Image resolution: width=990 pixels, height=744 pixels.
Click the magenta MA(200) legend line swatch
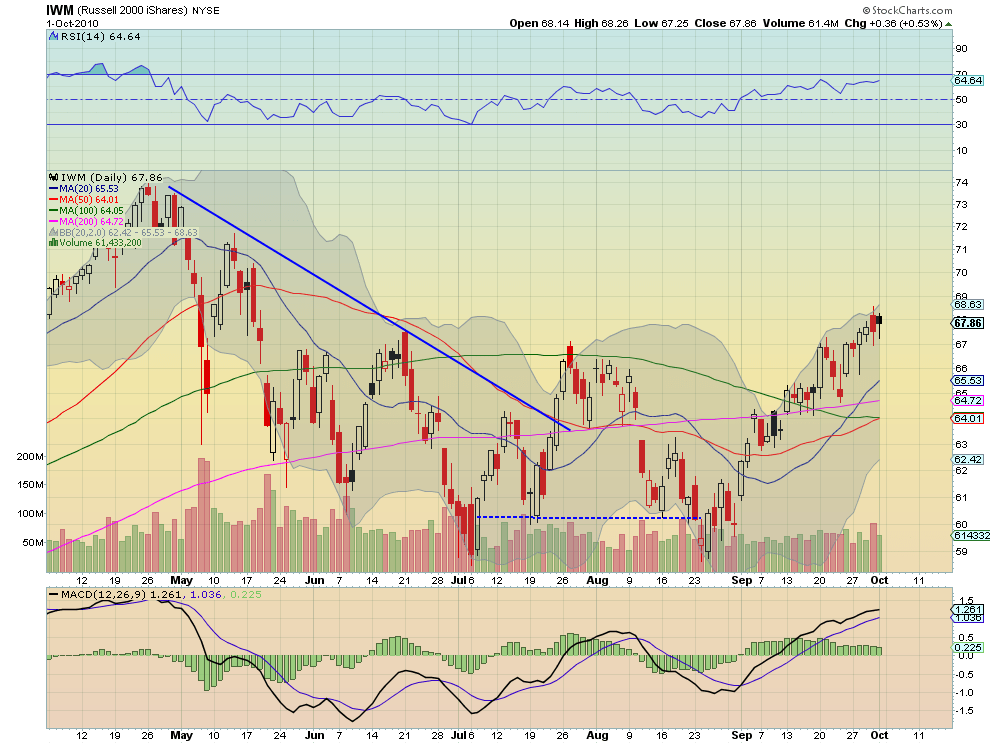pyautogui.click(x=54, y=222)
